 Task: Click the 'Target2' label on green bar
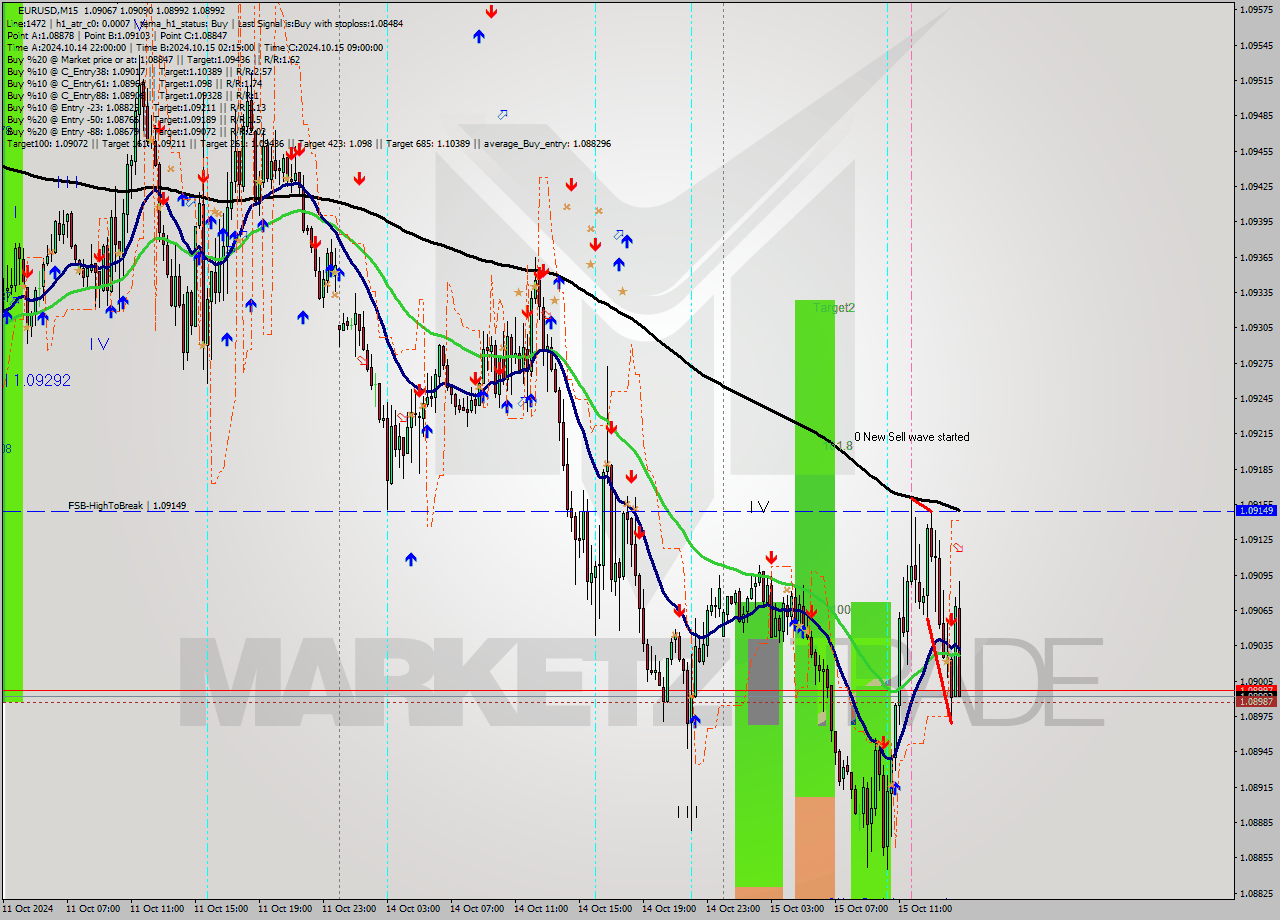tap(834, 308)
